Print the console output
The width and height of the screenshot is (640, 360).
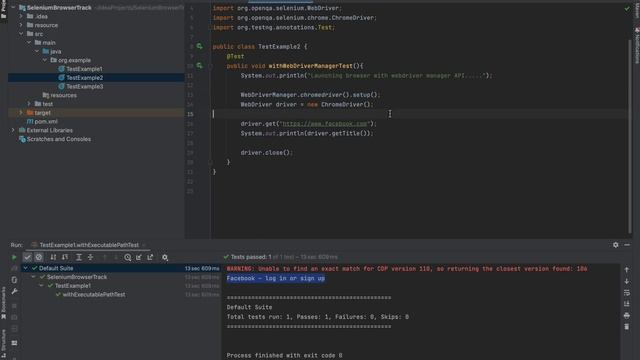(x=627, y=316)
